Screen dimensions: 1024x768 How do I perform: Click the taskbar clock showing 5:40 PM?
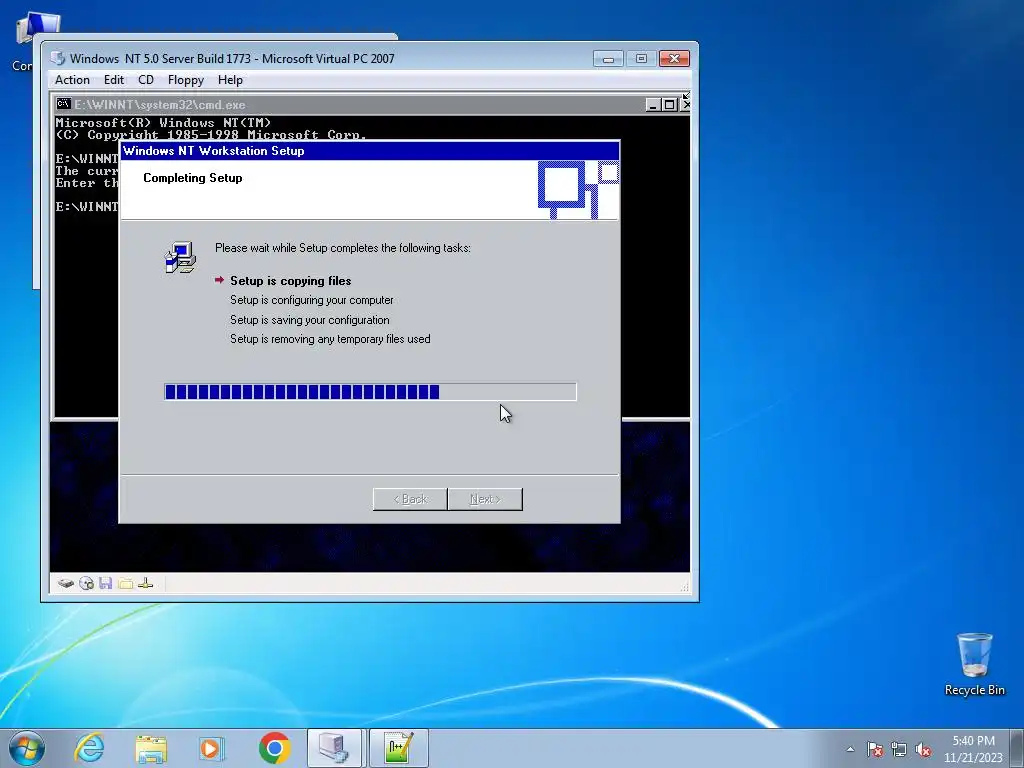[973, 749]
